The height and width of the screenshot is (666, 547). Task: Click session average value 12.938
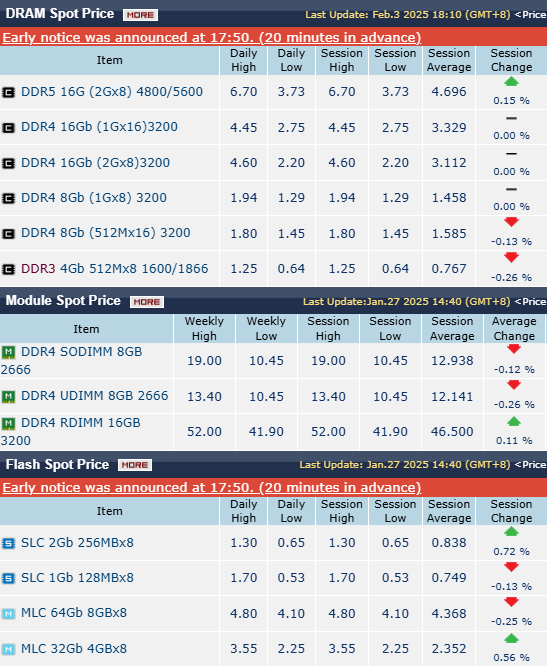coord(452,361)
